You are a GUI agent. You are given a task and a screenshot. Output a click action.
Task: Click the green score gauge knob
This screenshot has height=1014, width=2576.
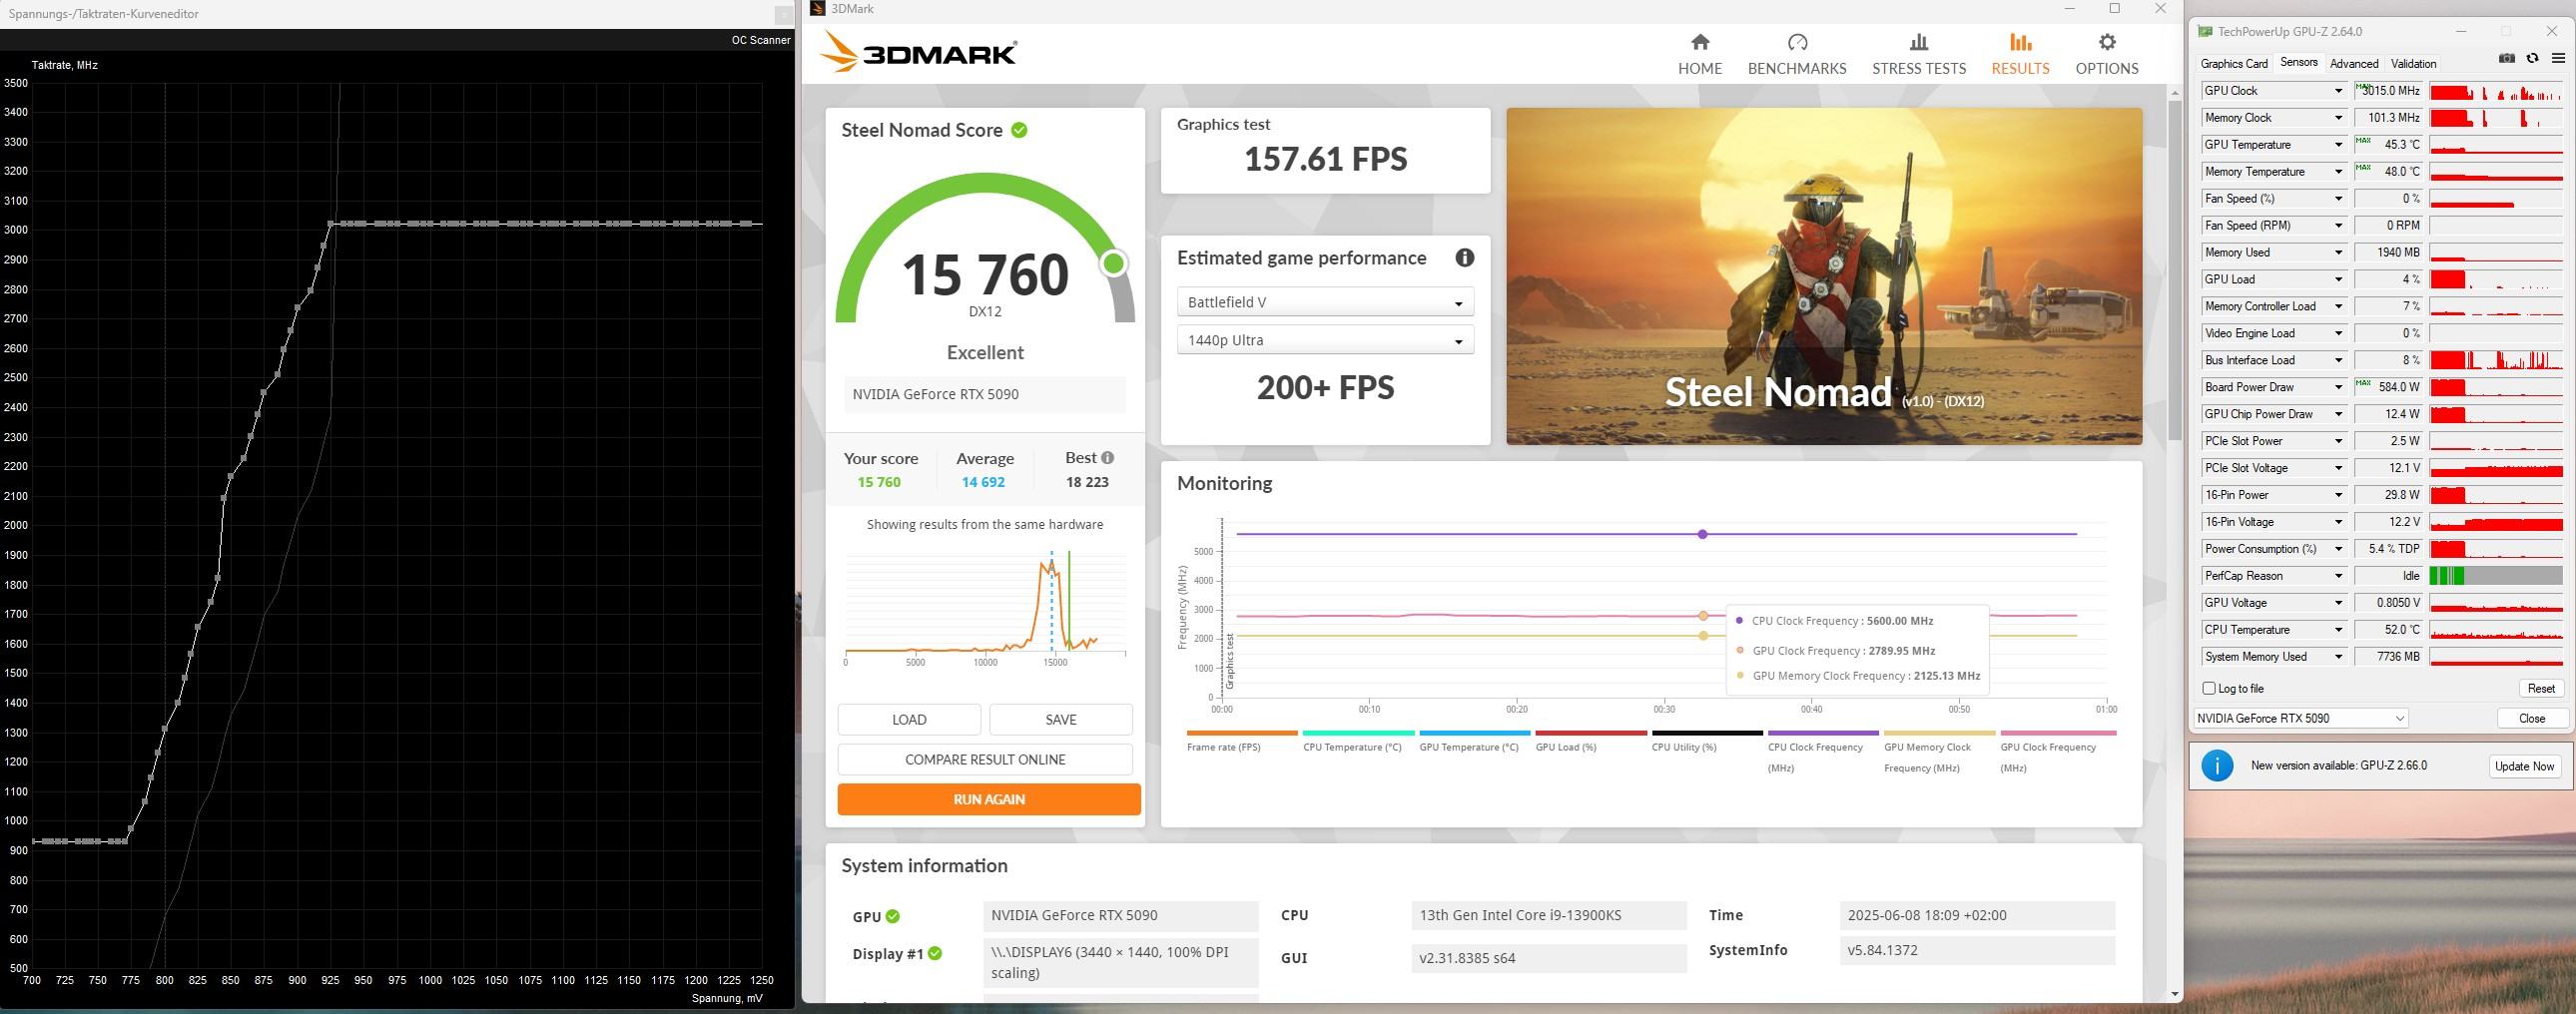click(1113, 263)
